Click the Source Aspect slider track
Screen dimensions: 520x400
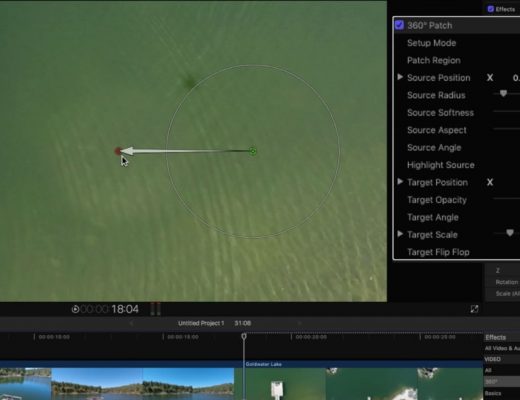point(506,129)
